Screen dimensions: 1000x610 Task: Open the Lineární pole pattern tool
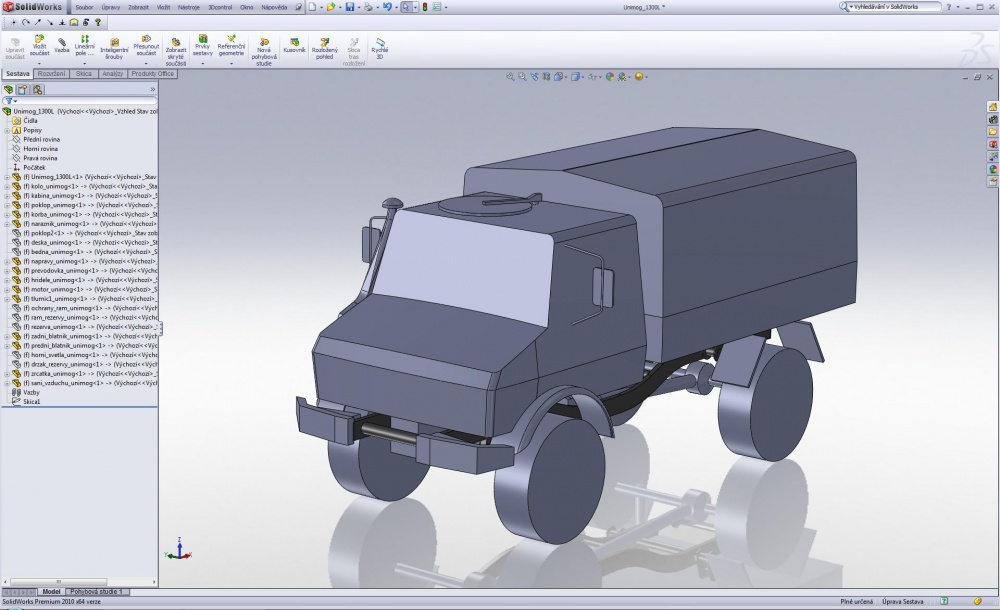click(84, 45)
